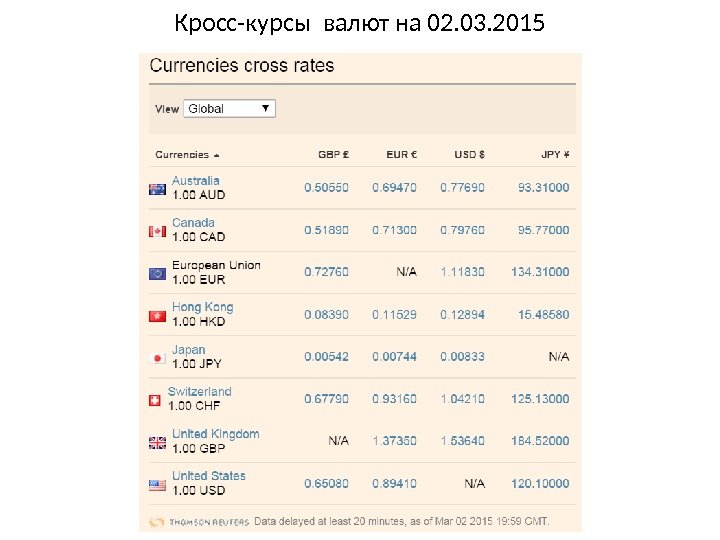Click the Canada flag icon
This screenshot has height=540, width=720.
pos(157,231)
